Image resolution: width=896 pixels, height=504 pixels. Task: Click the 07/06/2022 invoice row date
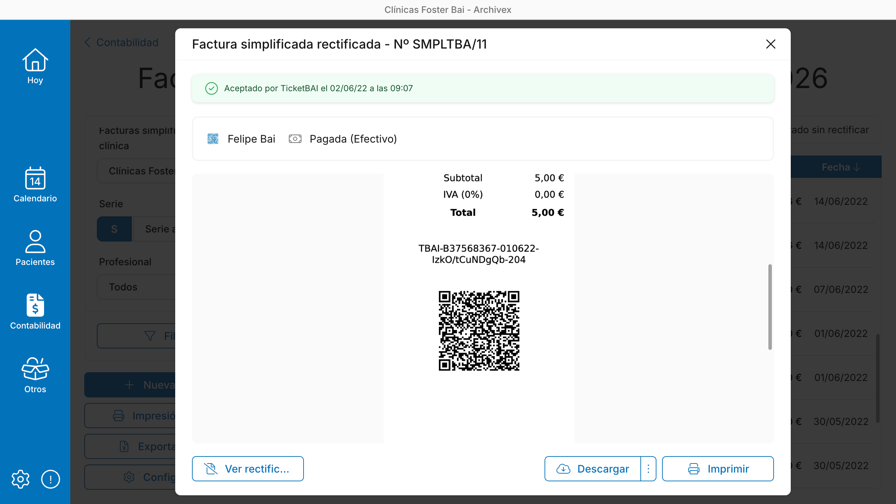[841, 289]
